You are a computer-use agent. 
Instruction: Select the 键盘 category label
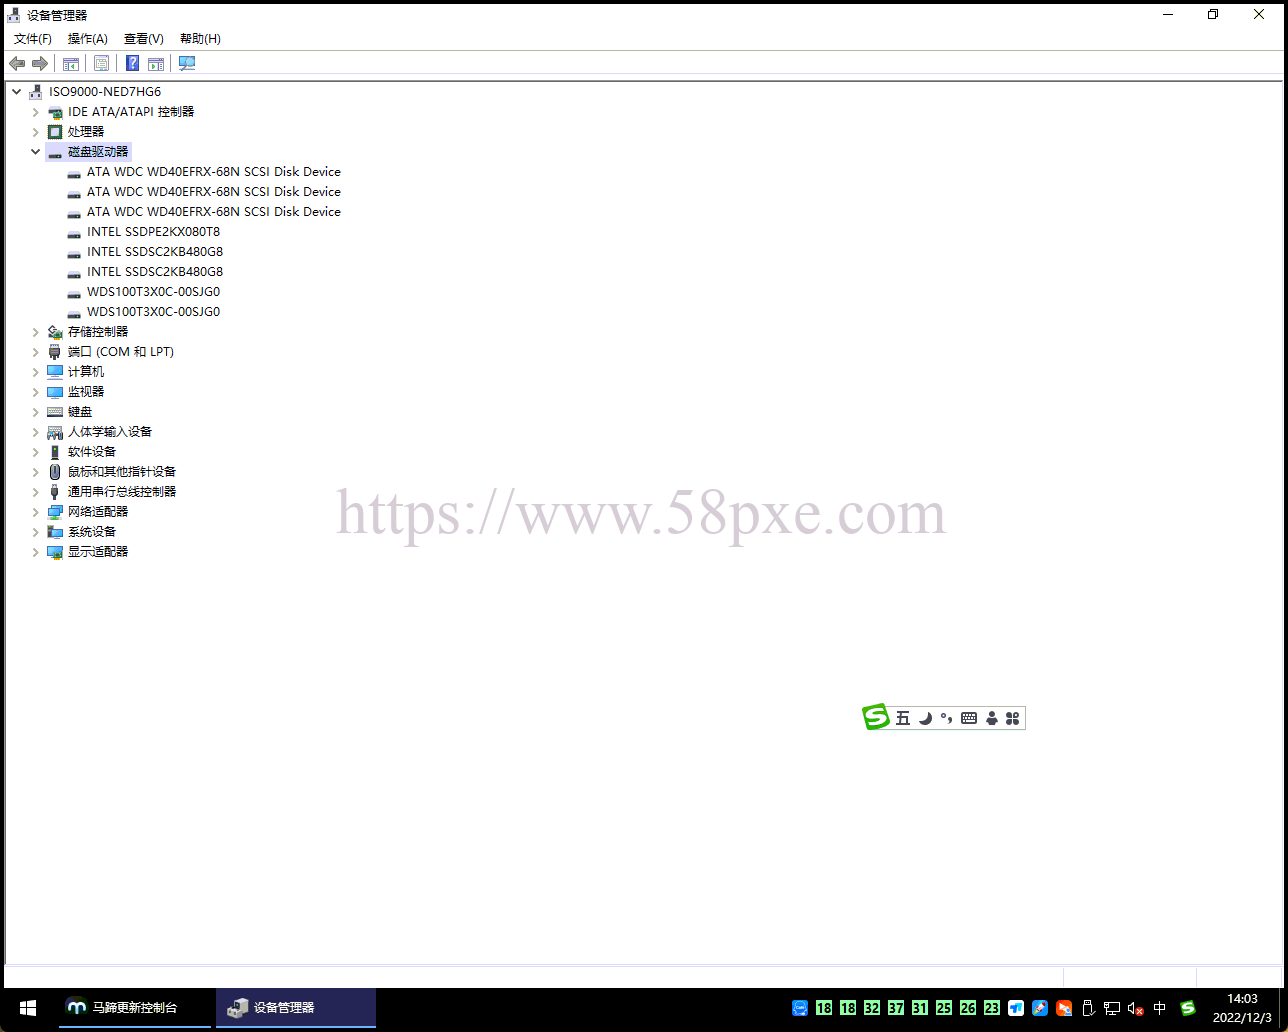tap(80, 411)
